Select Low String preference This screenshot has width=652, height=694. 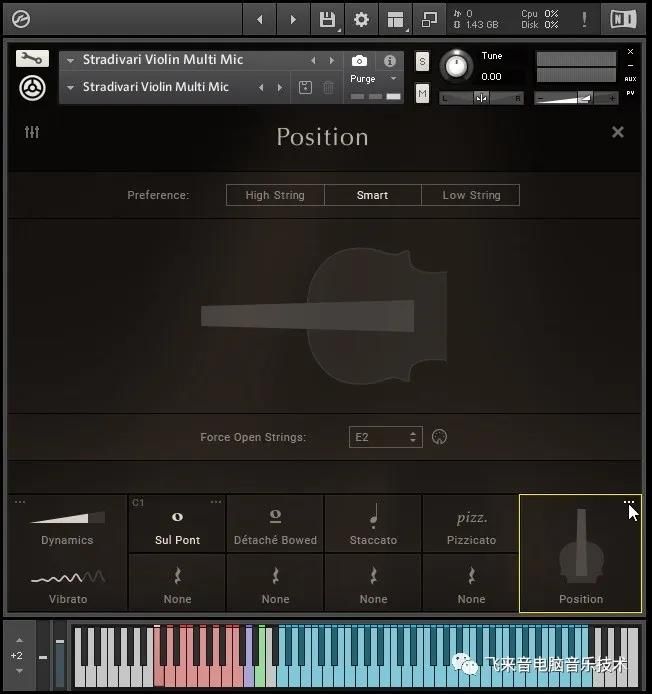tap(471, 195)
